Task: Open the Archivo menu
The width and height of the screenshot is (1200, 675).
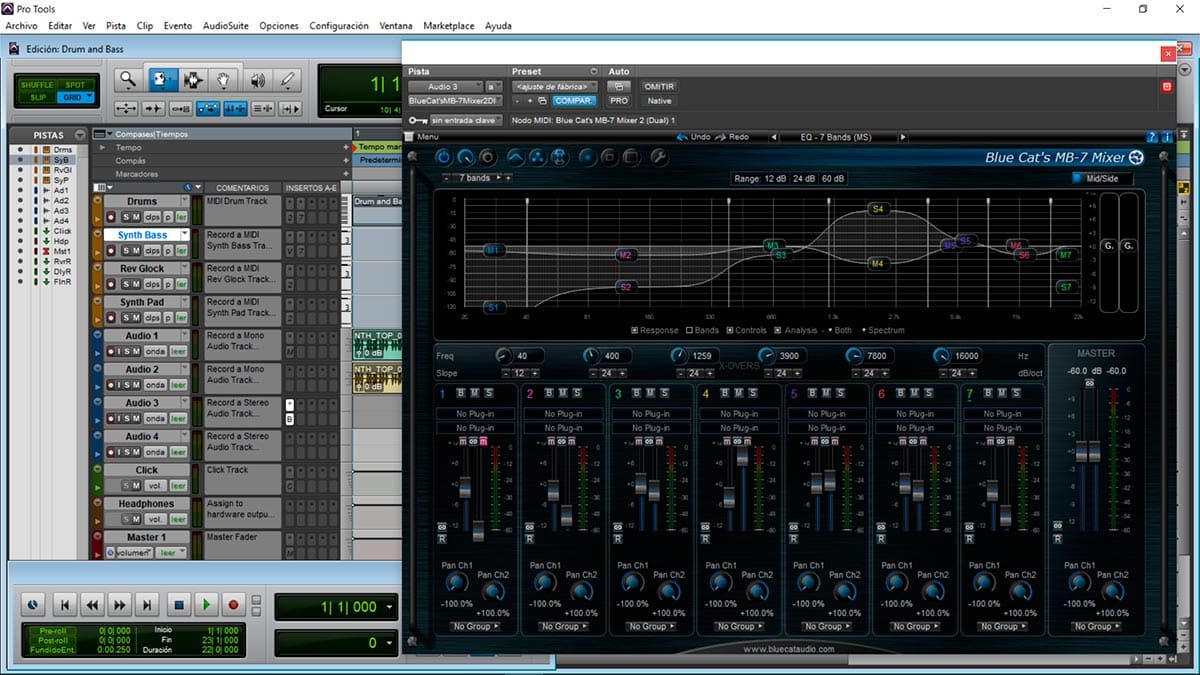Action: click(21, 25)
